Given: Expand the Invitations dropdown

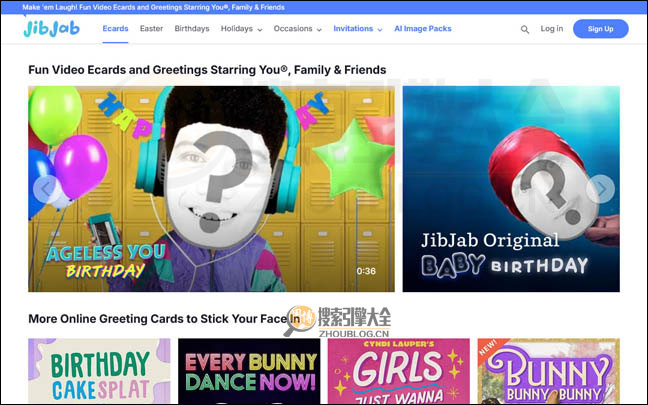Looking at the screenshot, I should 358,29.
